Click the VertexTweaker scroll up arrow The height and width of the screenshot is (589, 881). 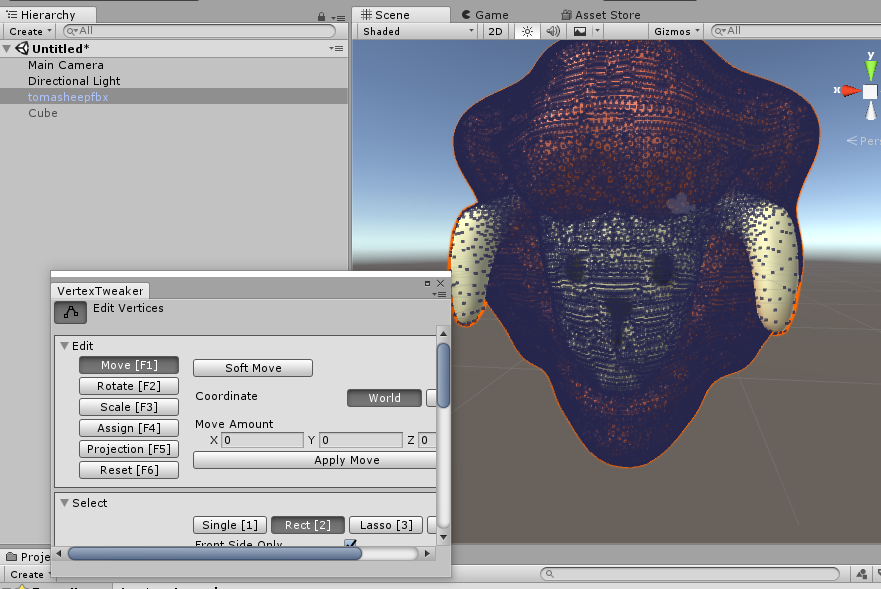click(443, 333)
